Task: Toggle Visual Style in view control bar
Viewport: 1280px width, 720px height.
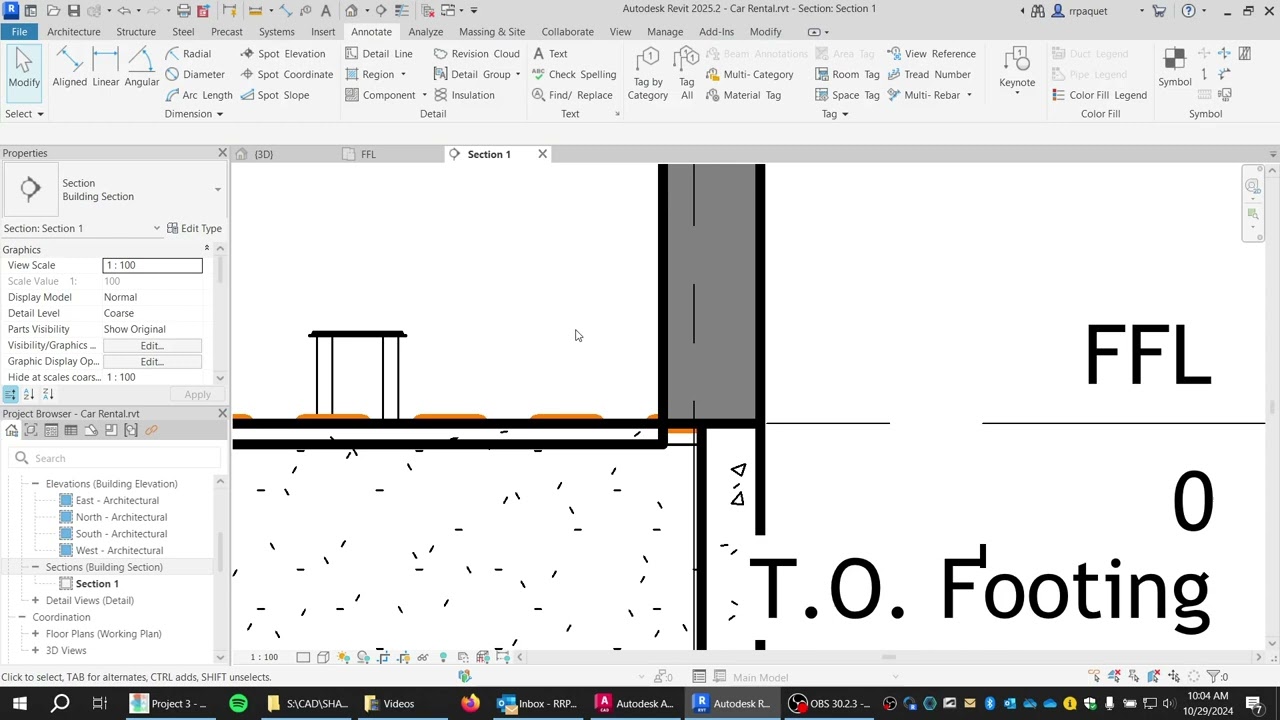Action: click(323, 657)
